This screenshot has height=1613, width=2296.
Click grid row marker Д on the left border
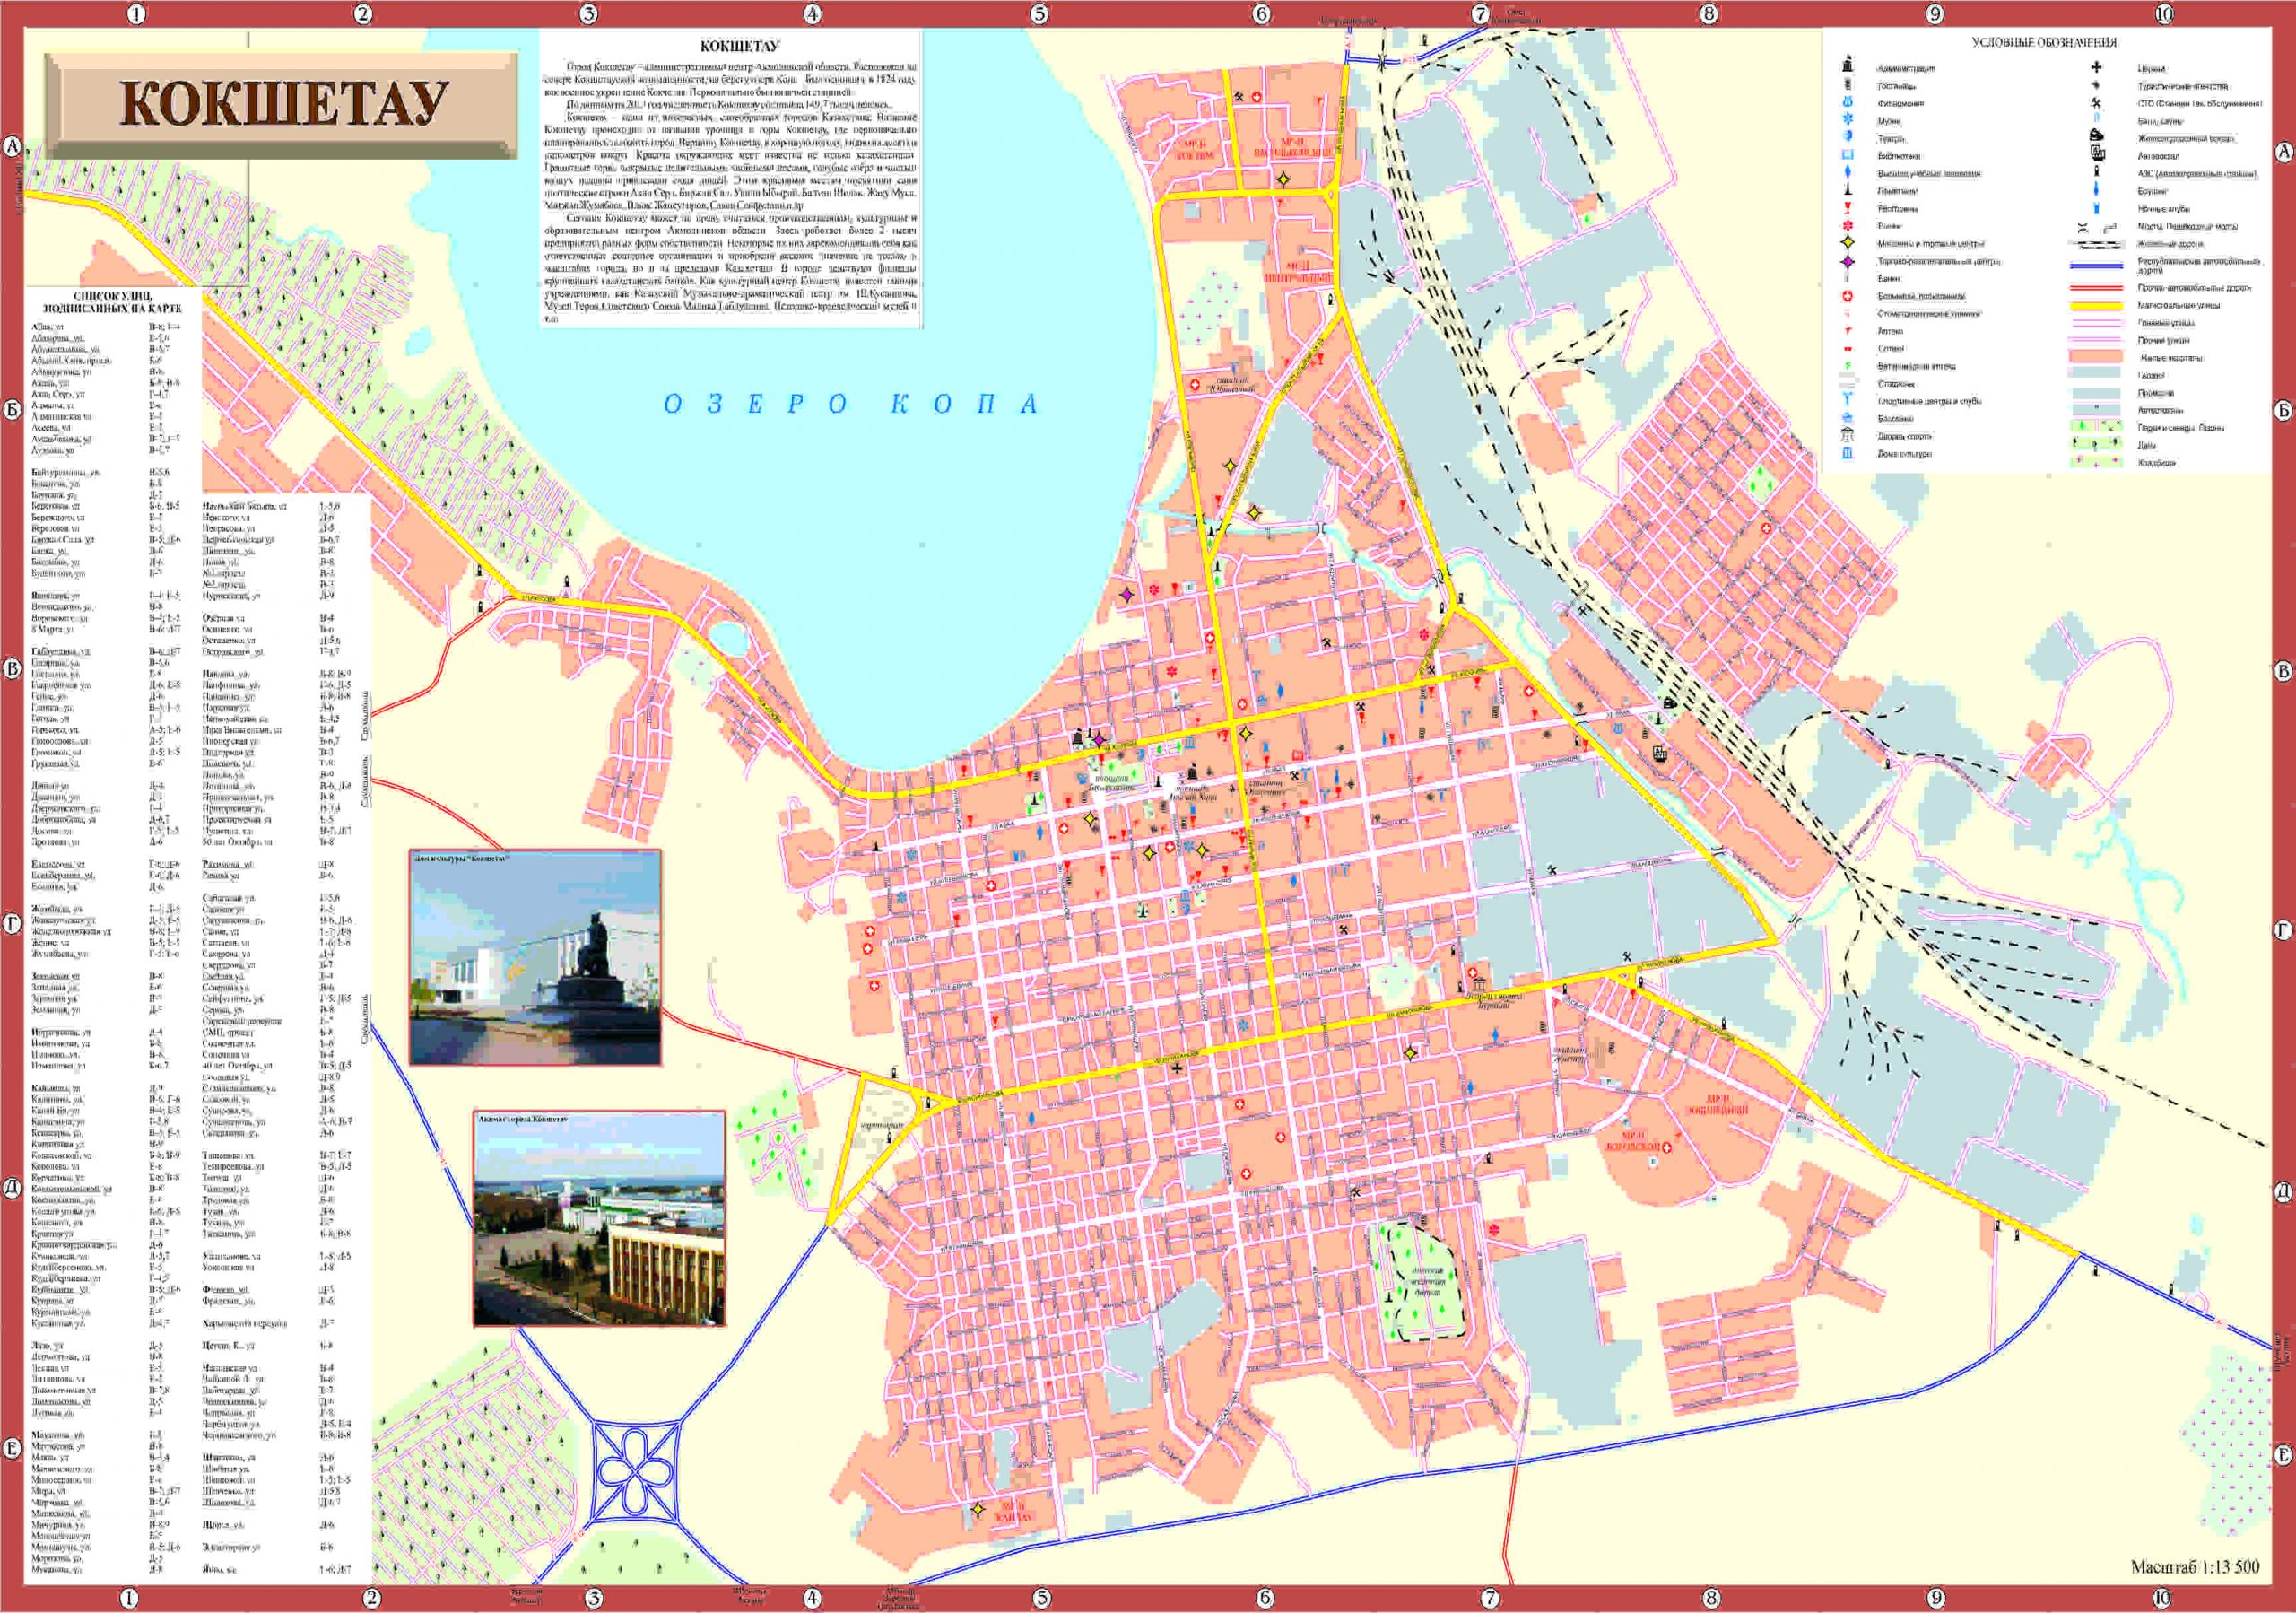[x=12, y=1189]
